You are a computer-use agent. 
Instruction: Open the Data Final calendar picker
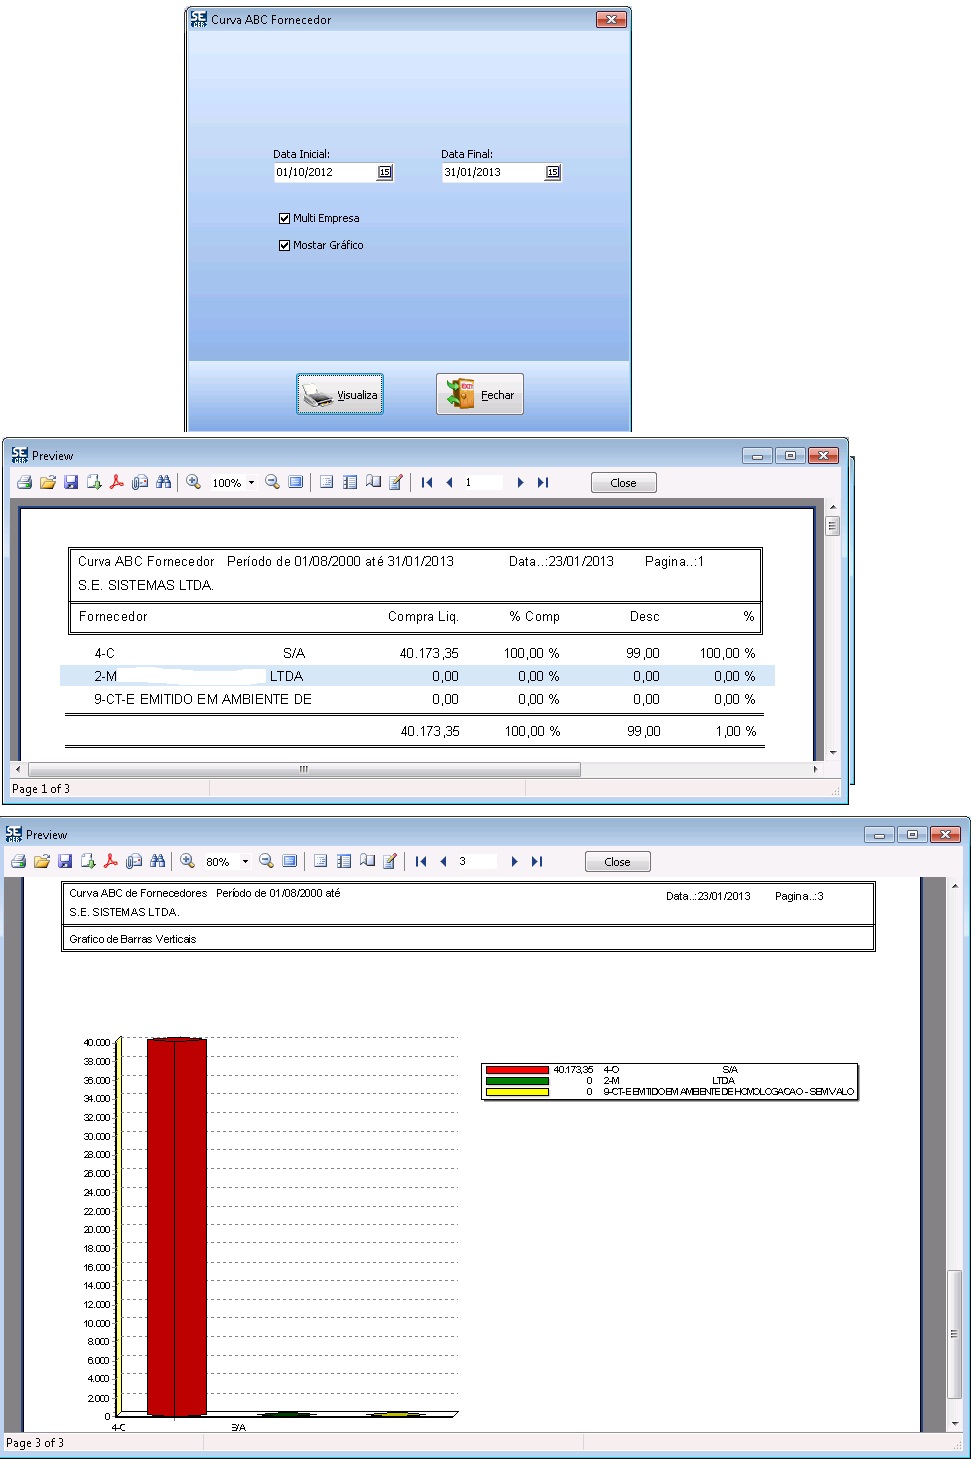552,173
